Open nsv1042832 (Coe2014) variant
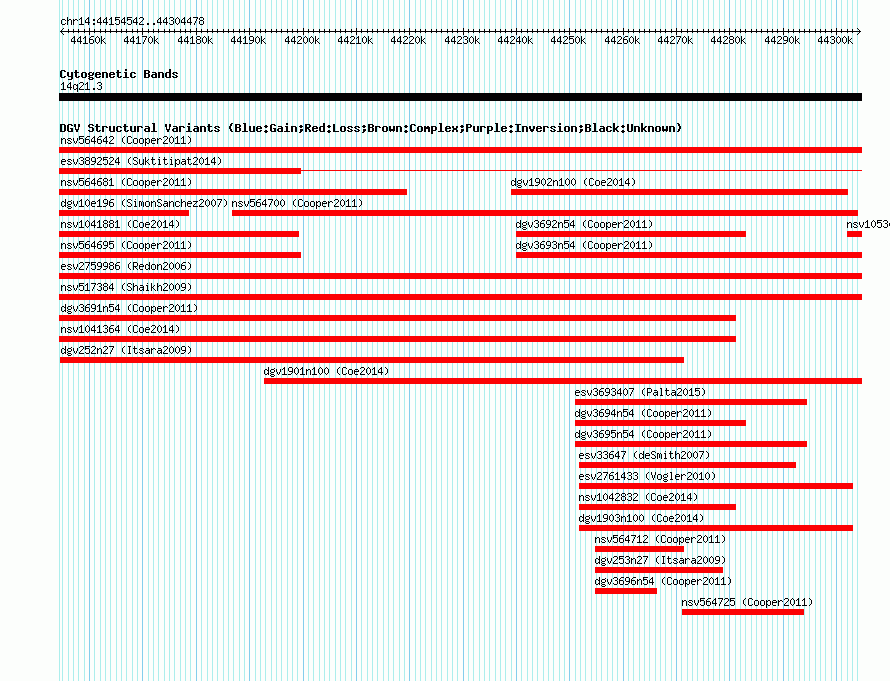The image size is (890, 681). [x=638, y=497]
